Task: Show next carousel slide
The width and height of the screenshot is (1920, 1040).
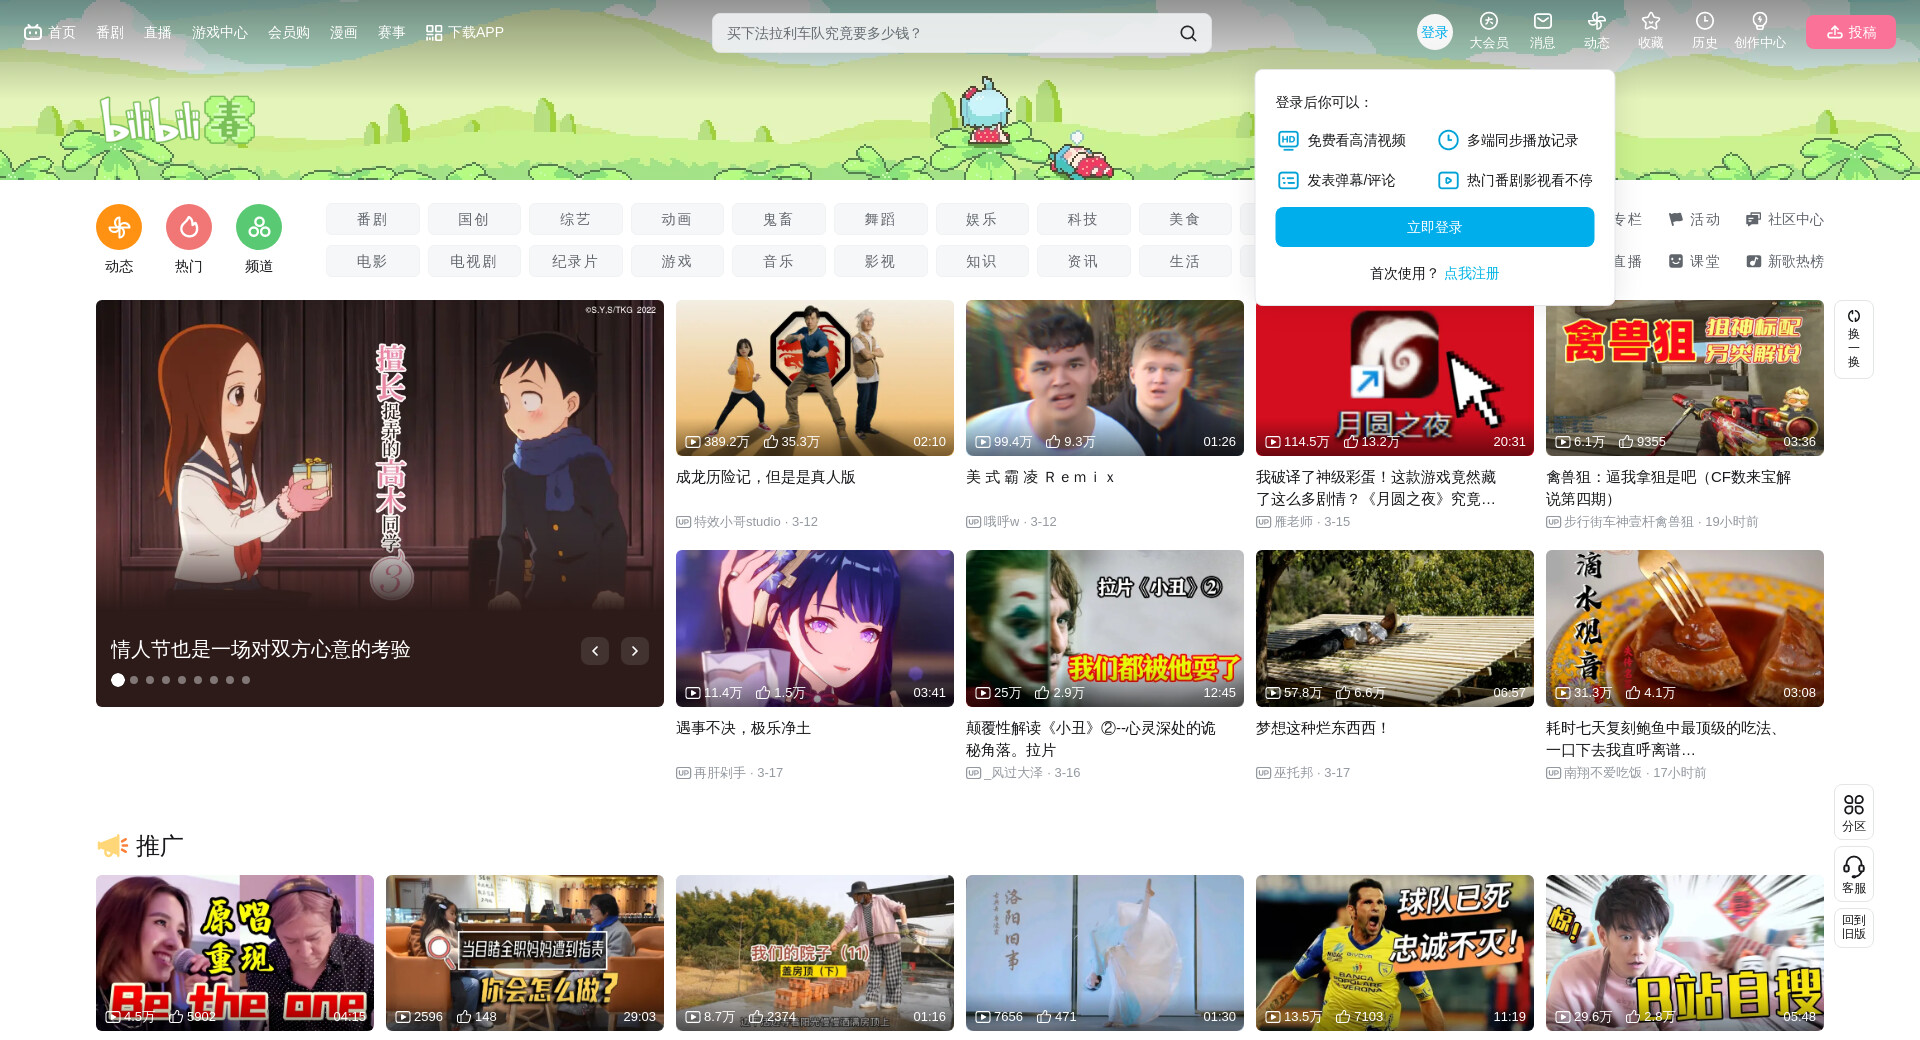Action: click(x=635, y=651)
